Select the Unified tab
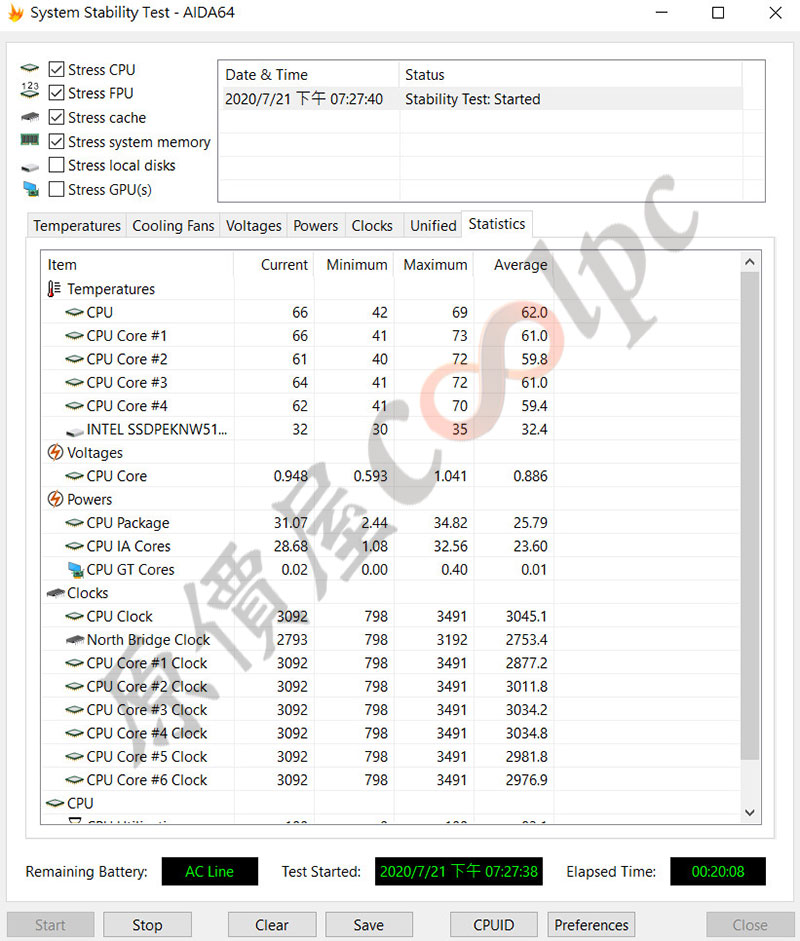The image size is (800, 941). (433, 226)
